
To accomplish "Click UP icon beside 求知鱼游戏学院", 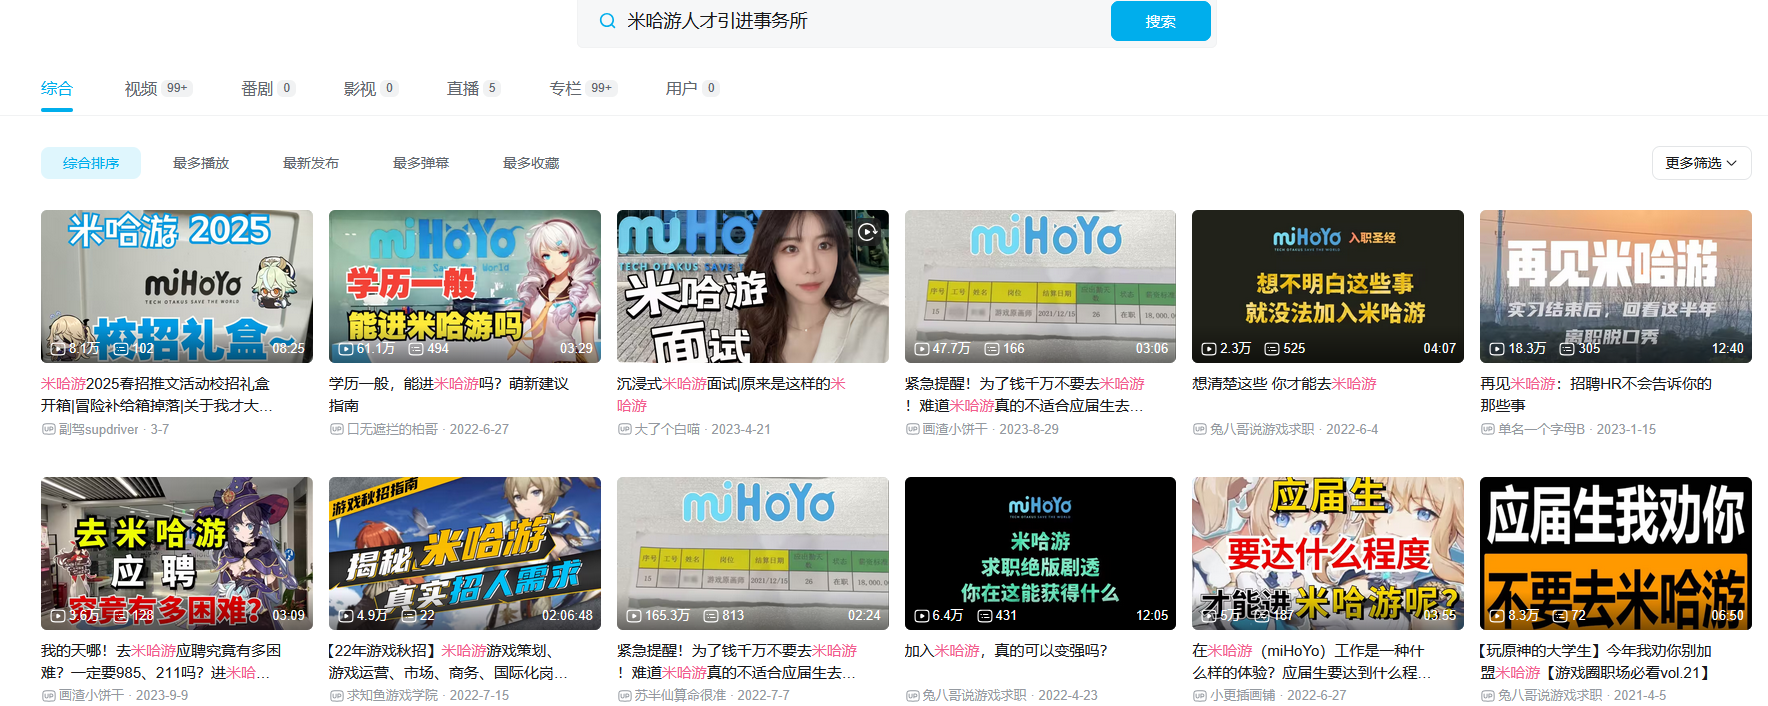I will (336, 695).
